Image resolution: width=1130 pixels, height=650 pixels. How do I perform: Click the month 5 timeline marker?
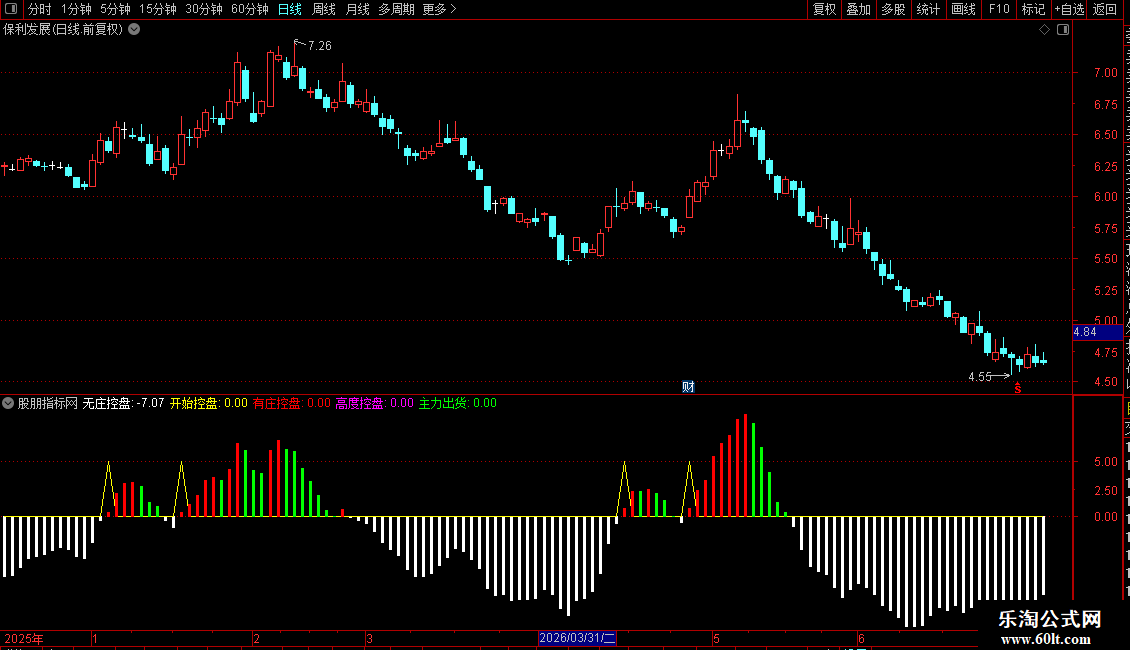click(716, 638)
